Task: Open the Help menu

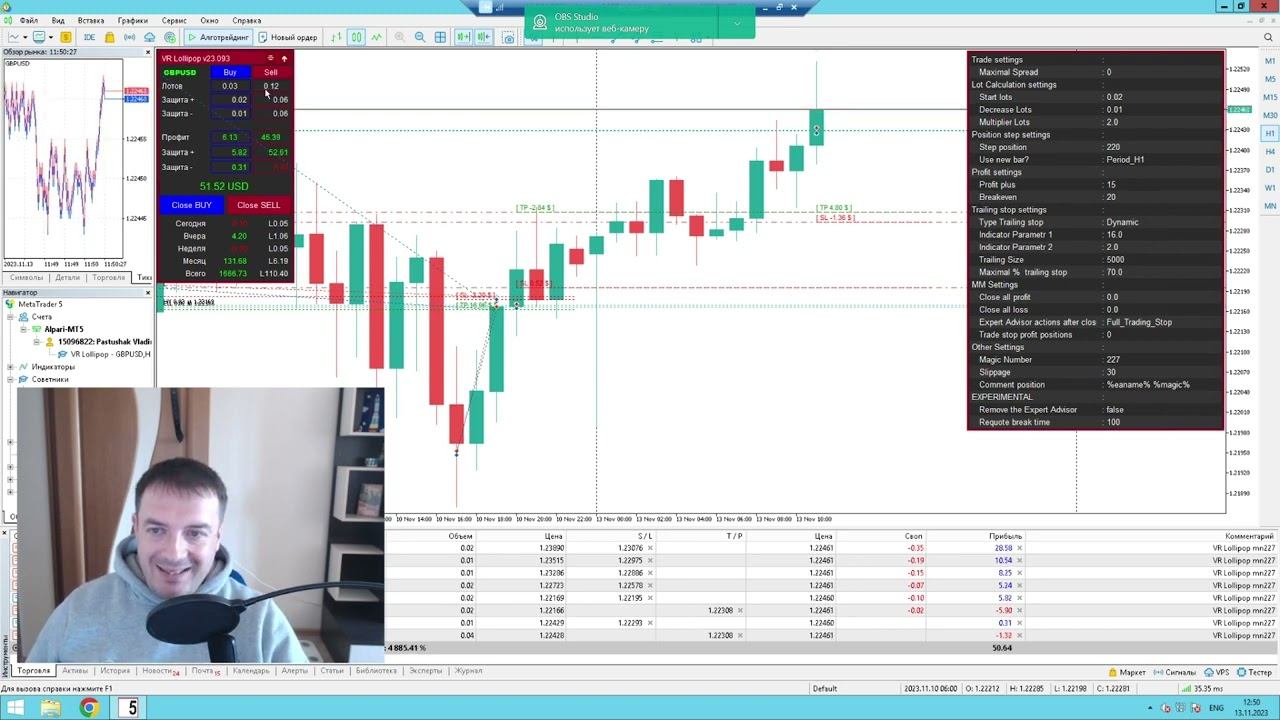Action: point(246,20)
